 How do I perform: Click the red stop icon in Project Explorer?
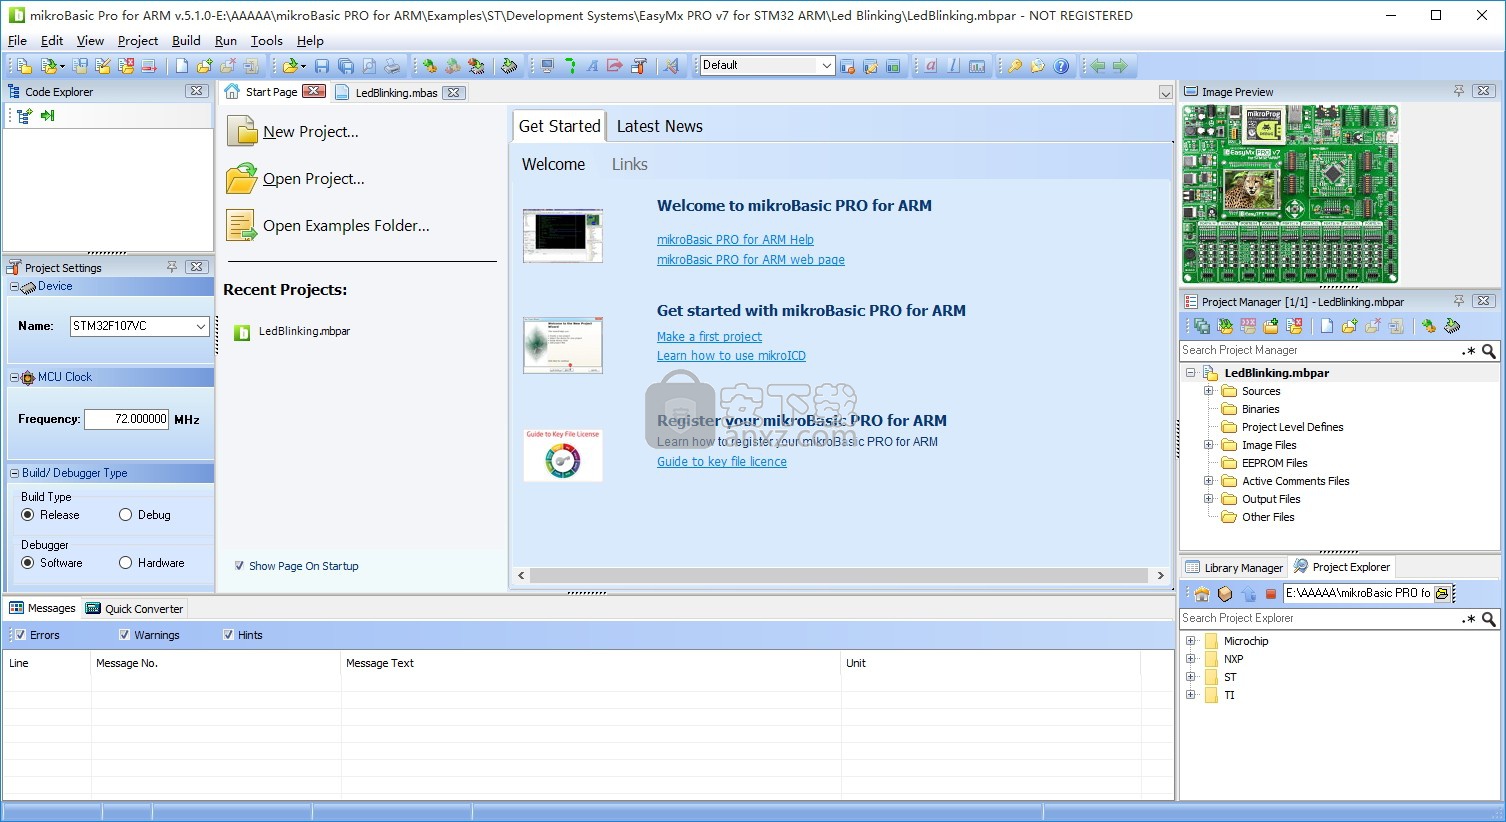click(1271, 593)
